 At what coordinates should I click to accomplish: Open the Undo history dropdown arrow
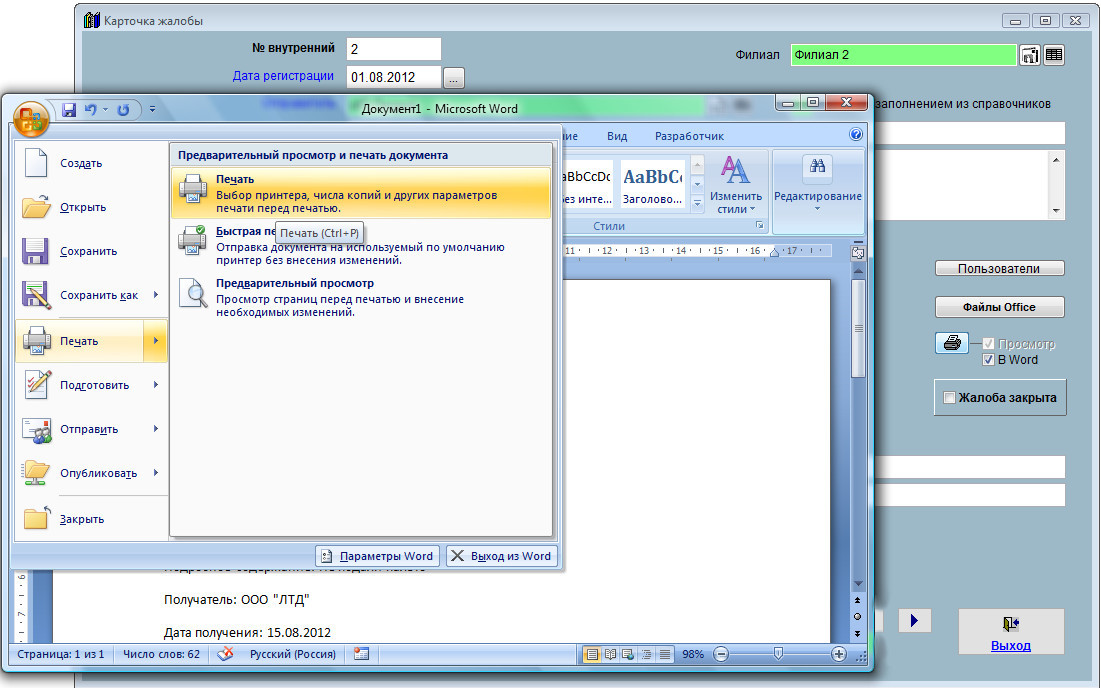click(x=105, y=110)
